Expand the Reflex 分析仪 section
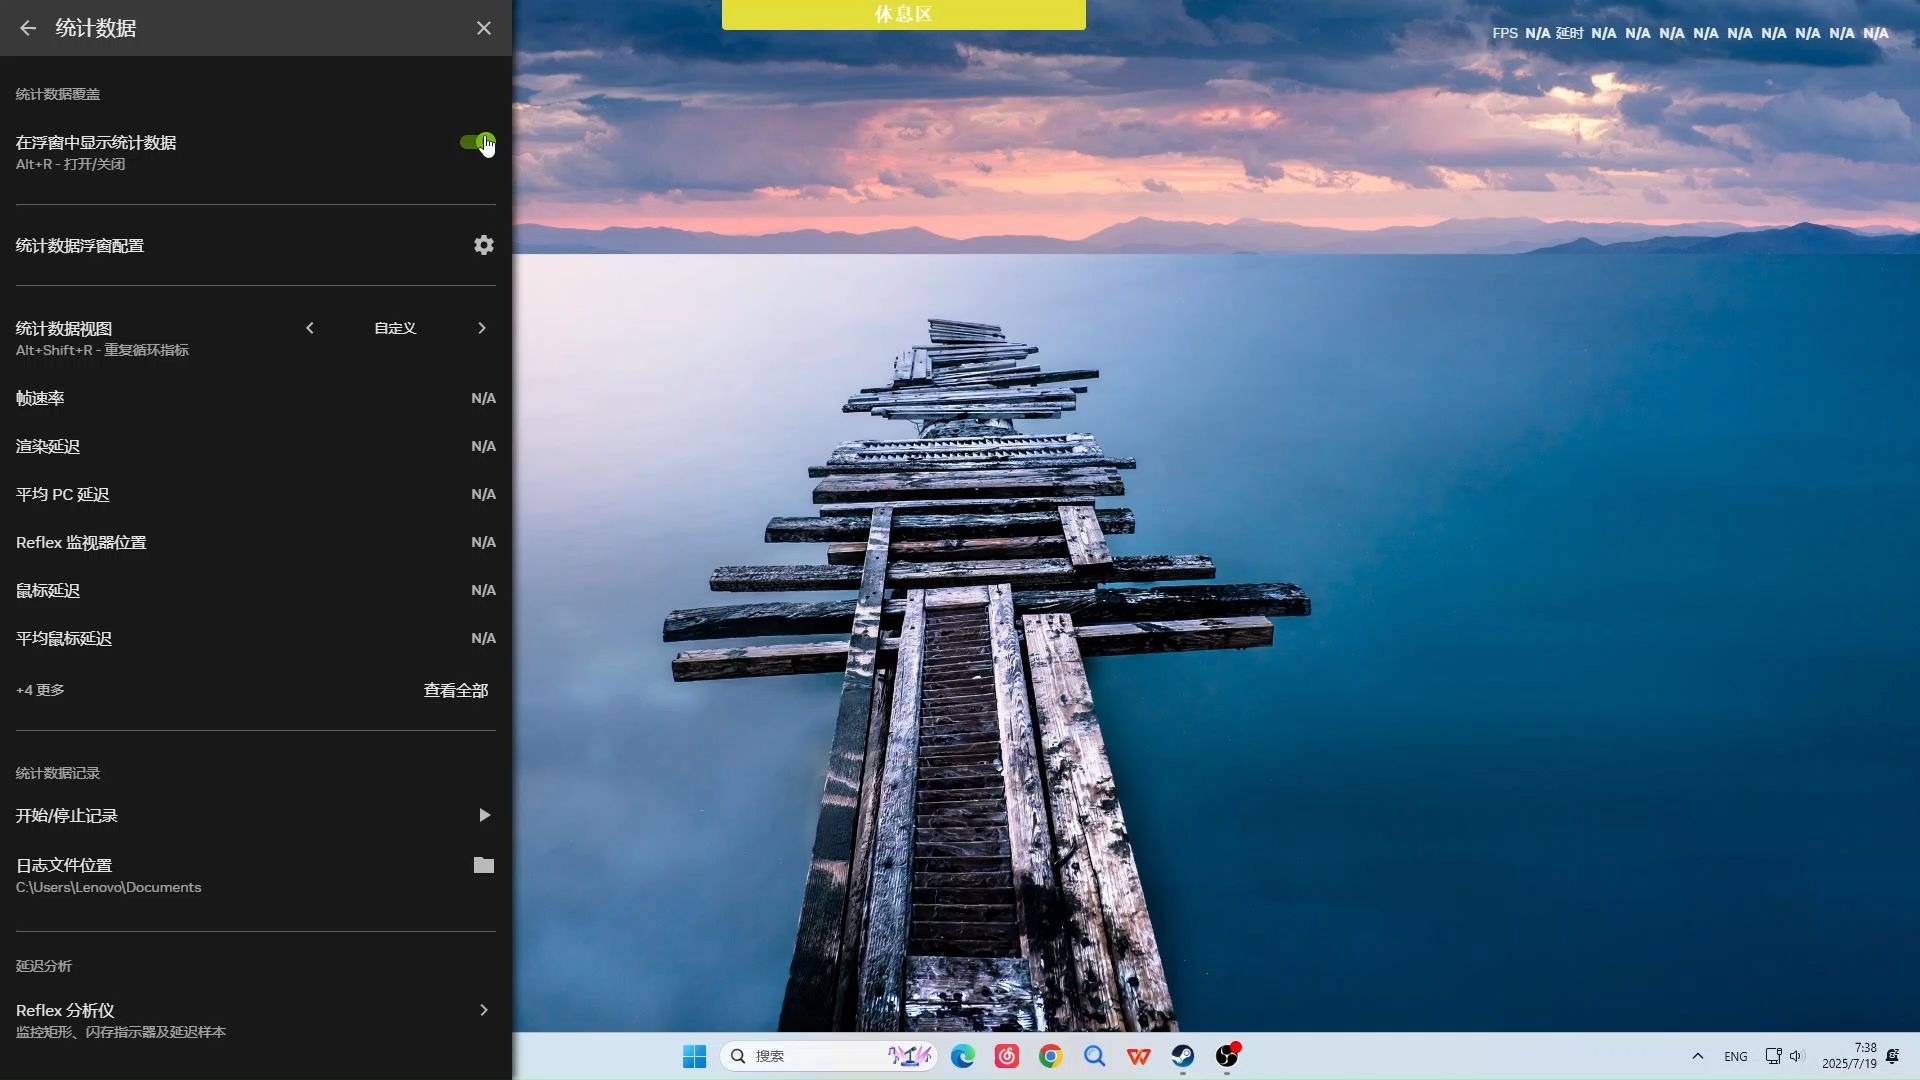The image size is (1920, 1080). 483,1010
